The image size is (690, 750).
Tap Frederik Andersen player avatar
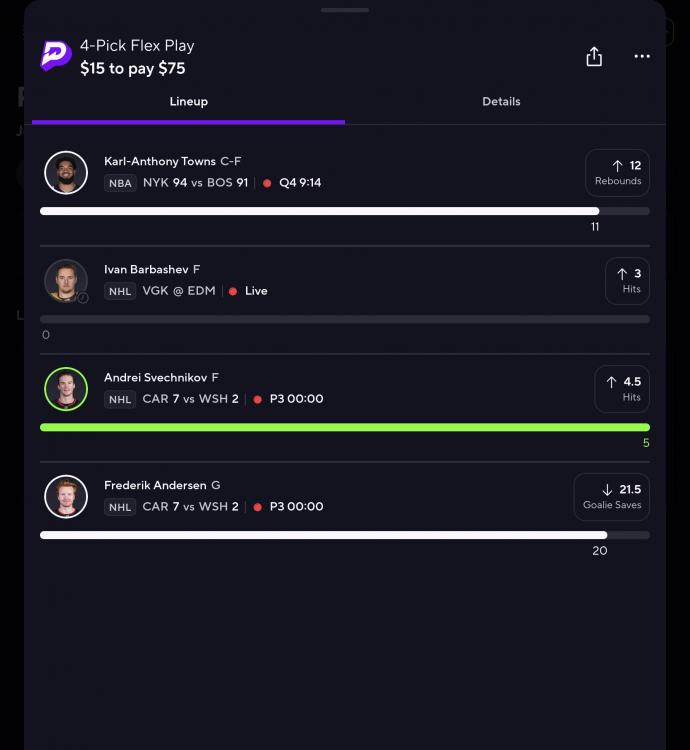pos(66,496)
